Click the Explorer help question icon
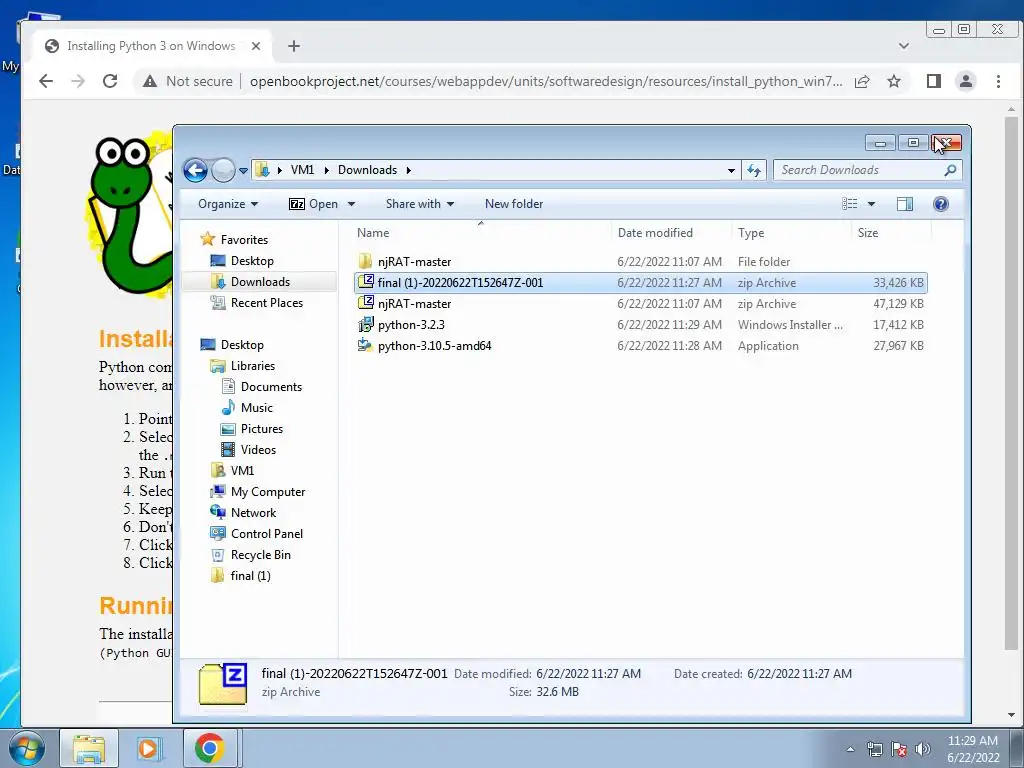 click(940, 204)
